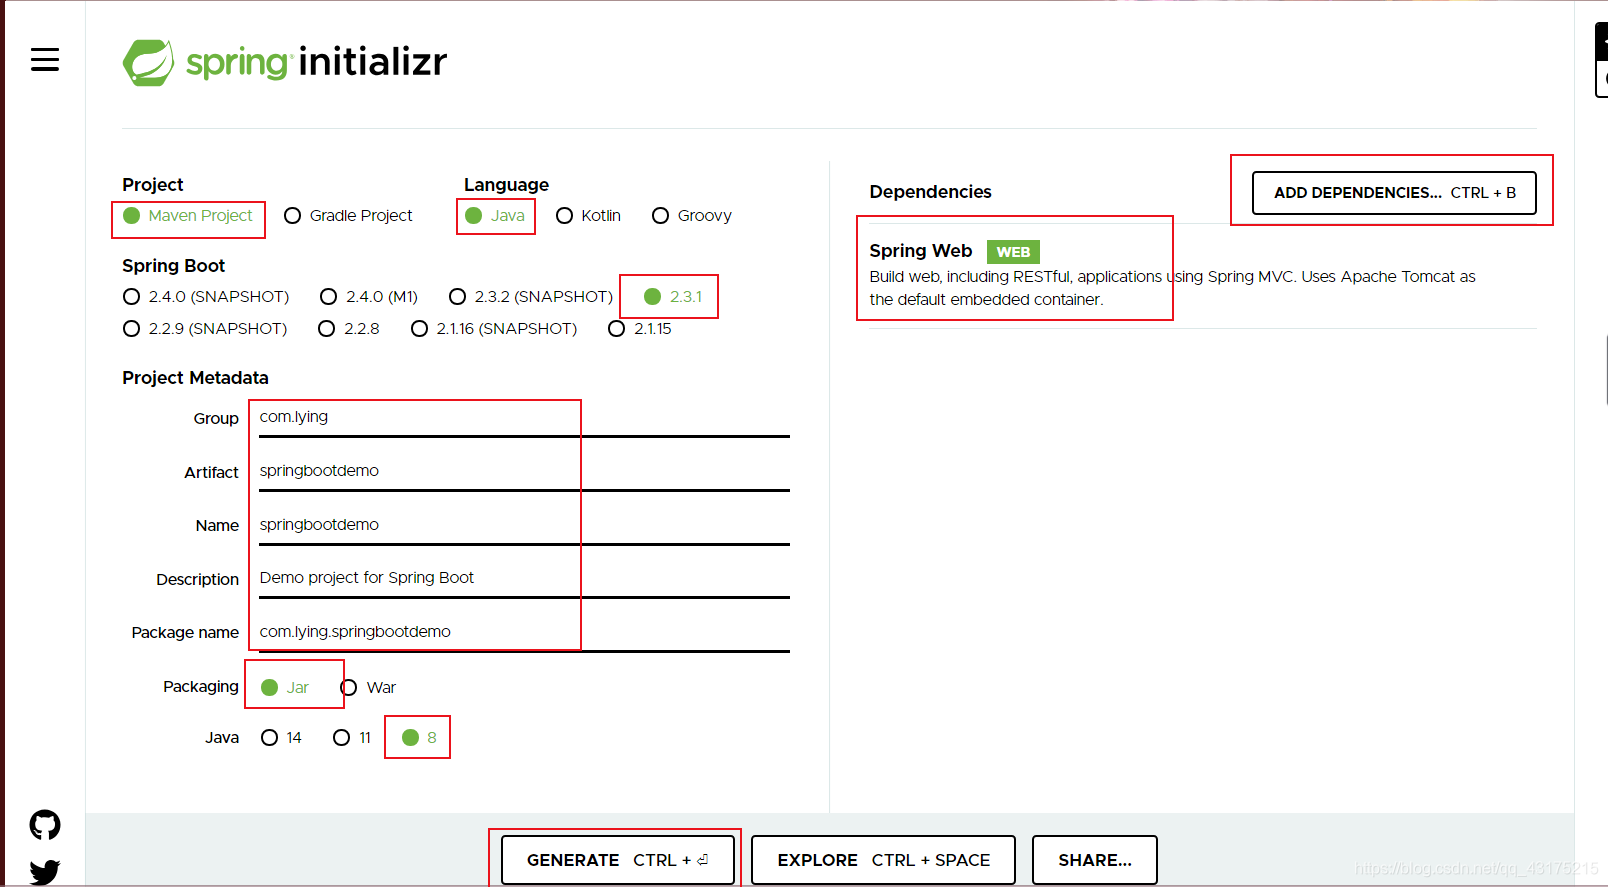Select Spring Boot version 2.1.15
The image size is (1608, 887).
click(640, 329)
